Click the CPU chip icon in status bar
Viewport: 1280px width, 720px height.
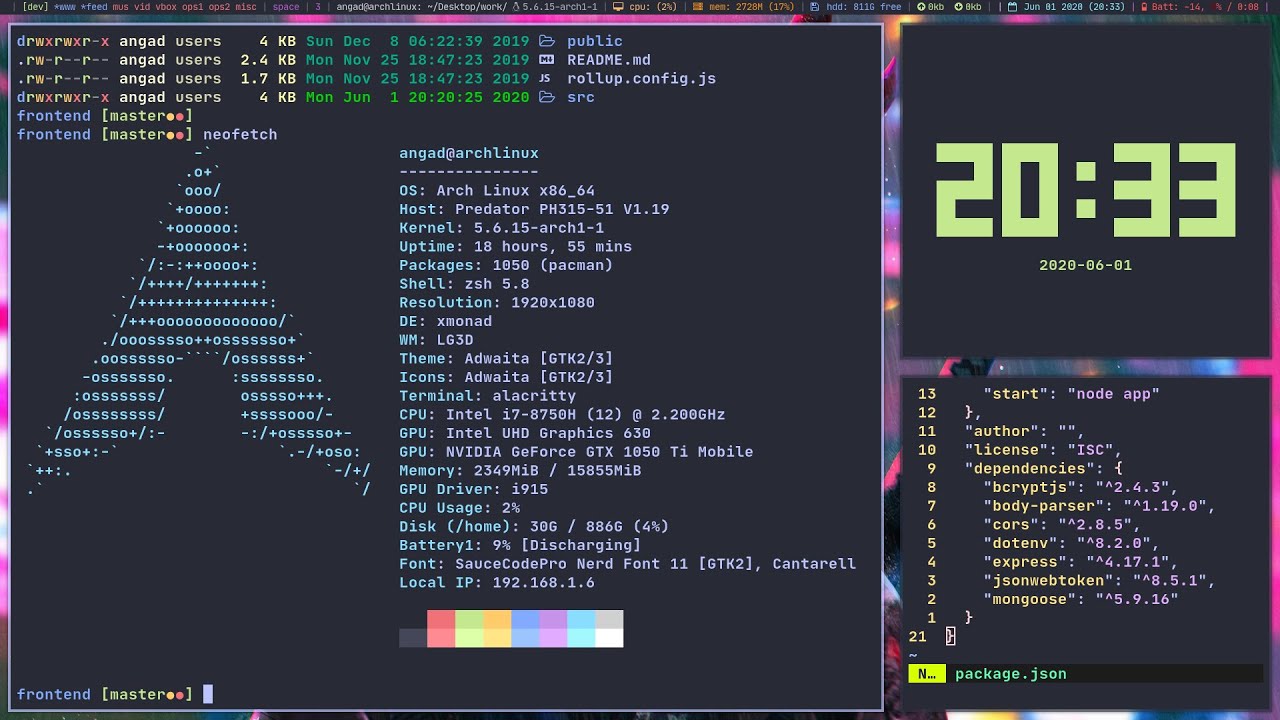point(618,6)
